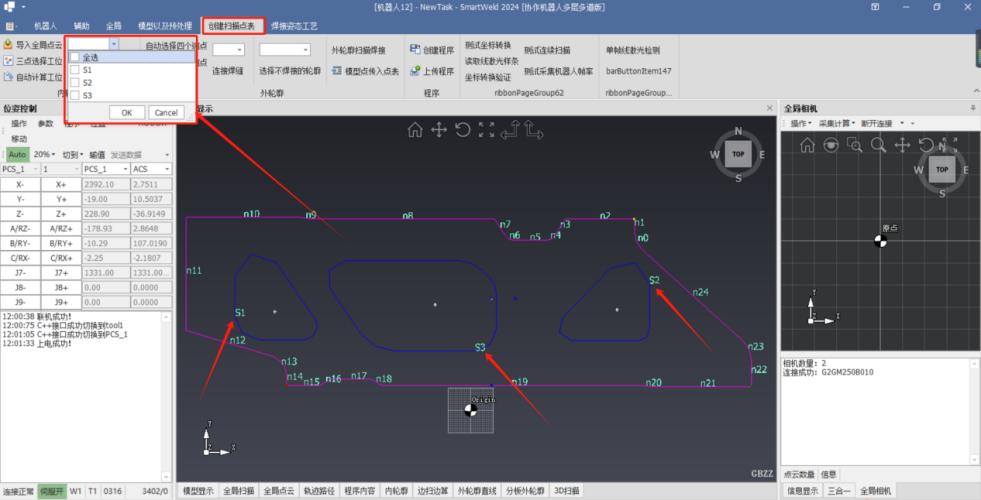Click the TOP view cube in main viewport
The image size is (981, 500).
point(738,154)
